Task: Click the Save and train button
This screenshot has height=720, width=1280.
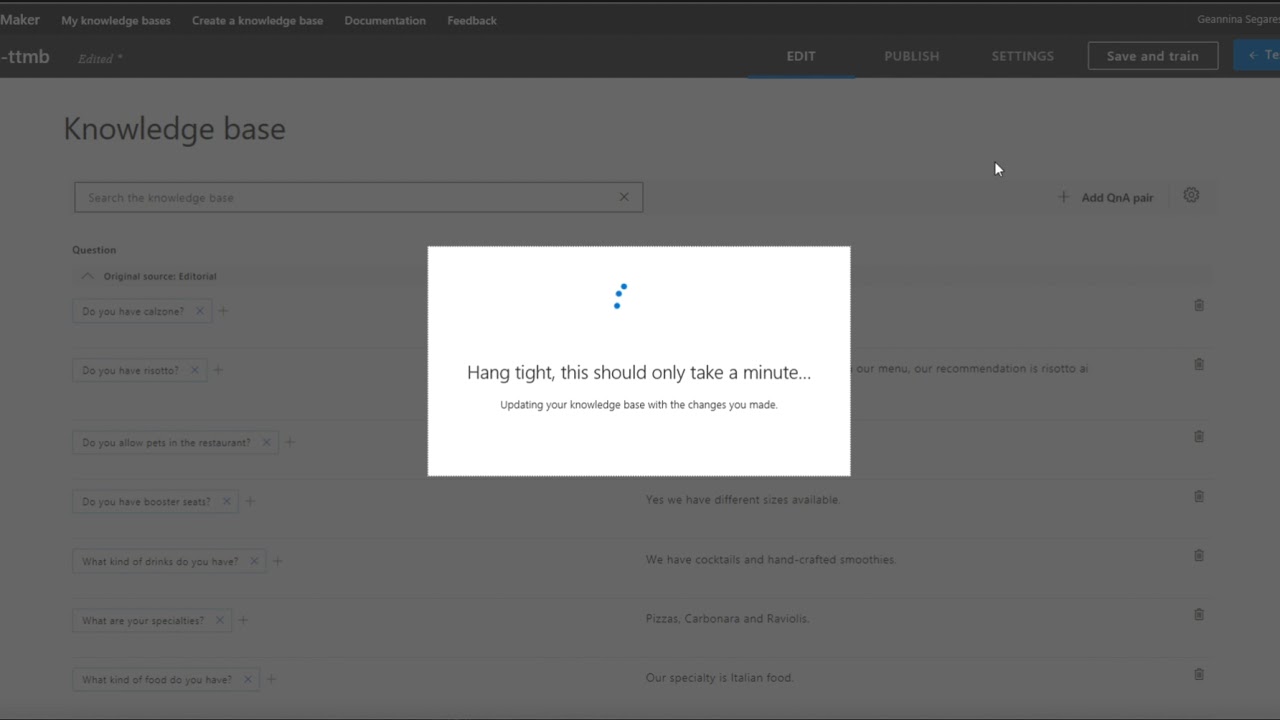Action: (x=1153, y=56)
